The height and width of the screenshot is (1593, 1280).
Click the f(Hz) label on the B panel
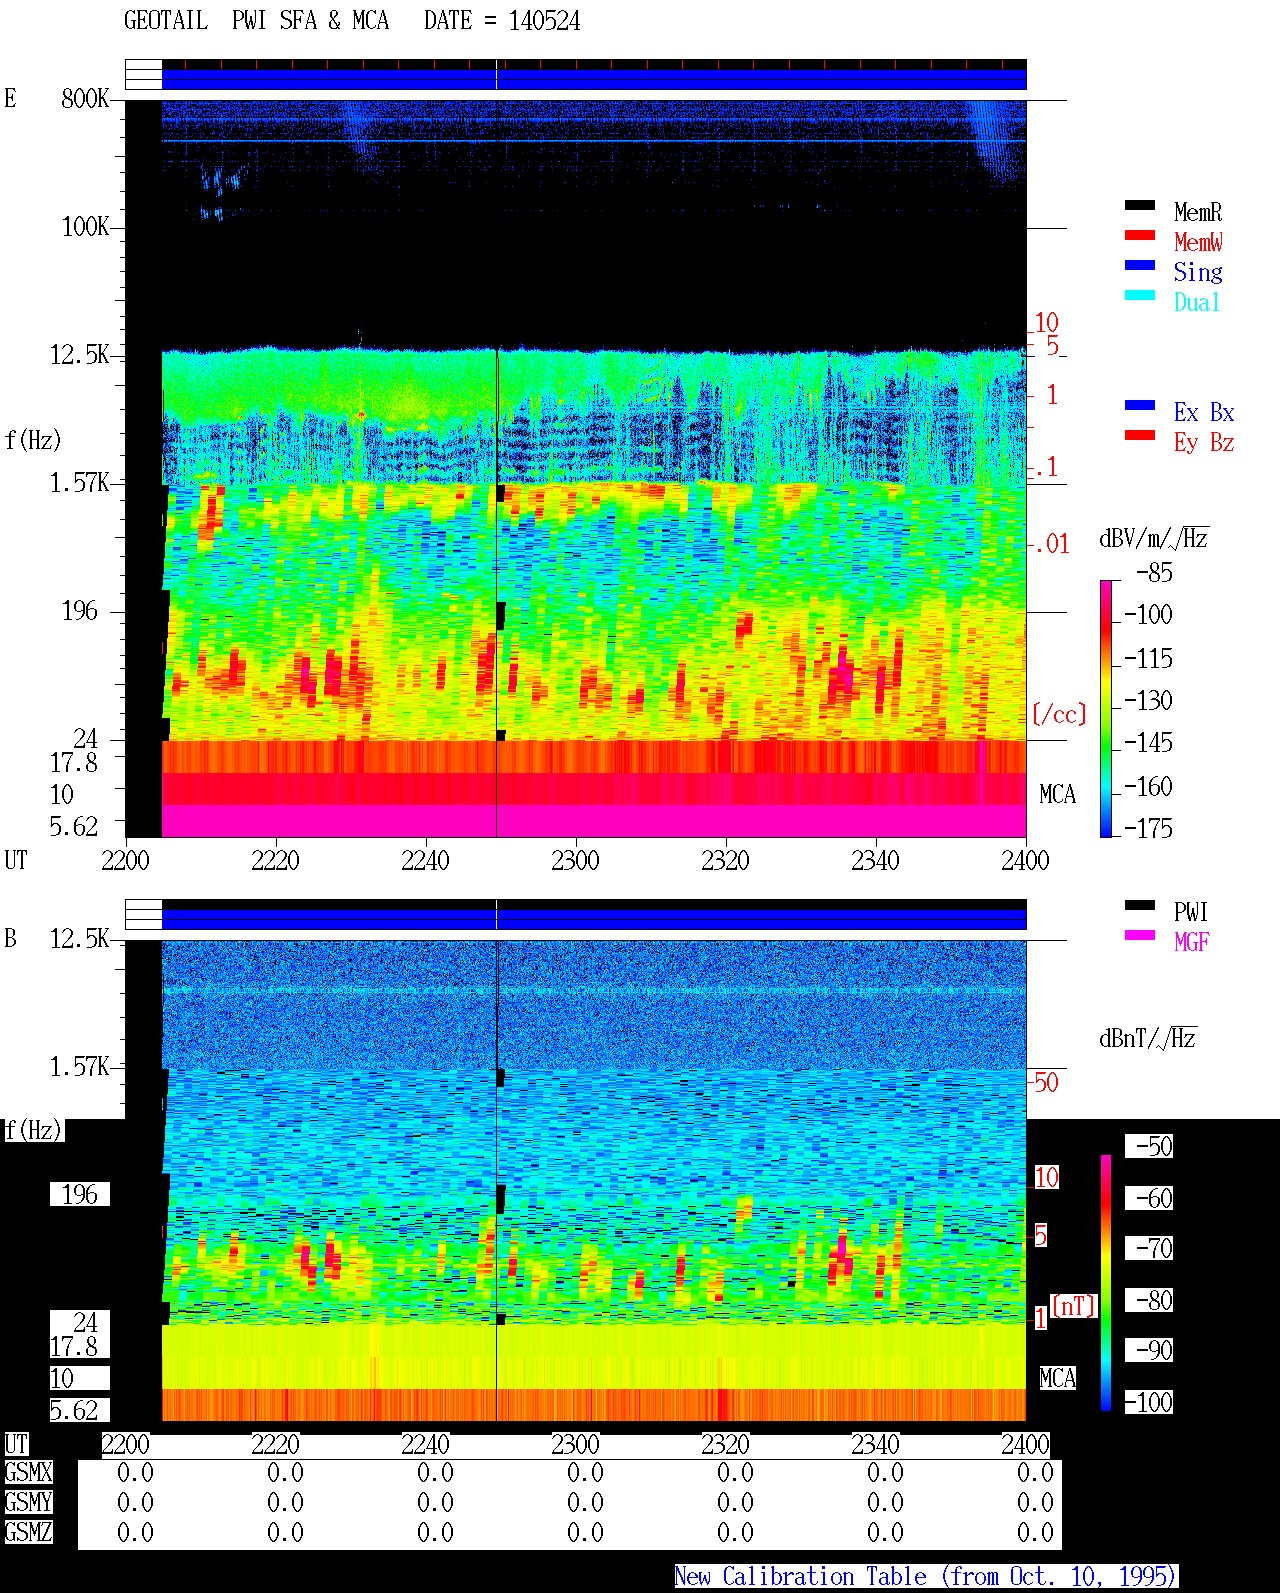click(33, 1130)
